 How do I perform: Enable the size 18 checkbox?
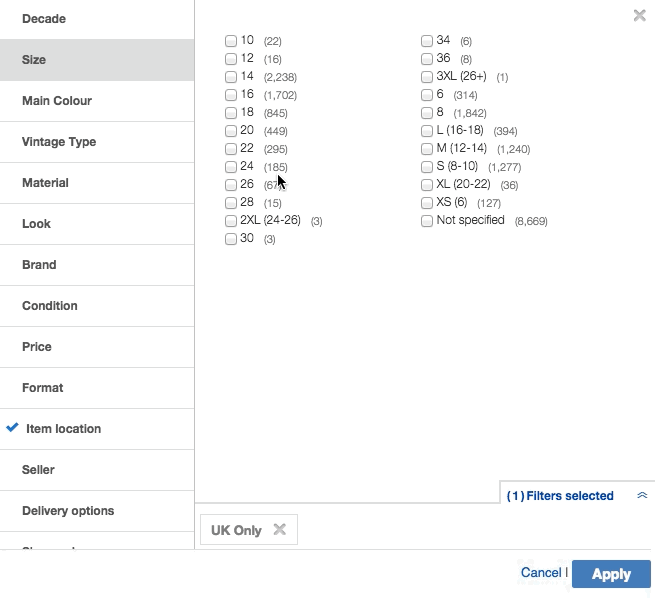[231, 112]
